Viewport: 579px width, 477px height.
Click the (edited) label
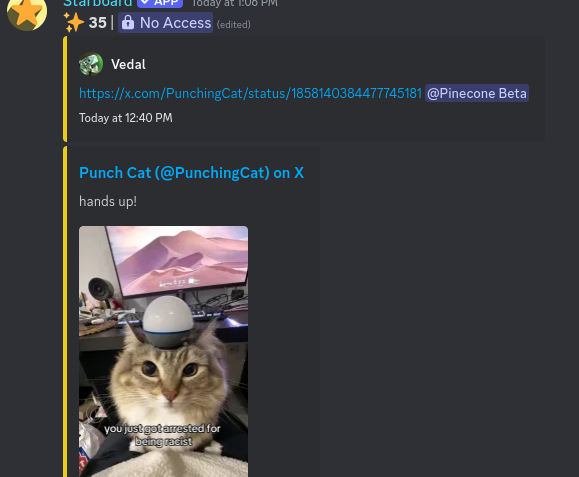click(x=233, y=24)
